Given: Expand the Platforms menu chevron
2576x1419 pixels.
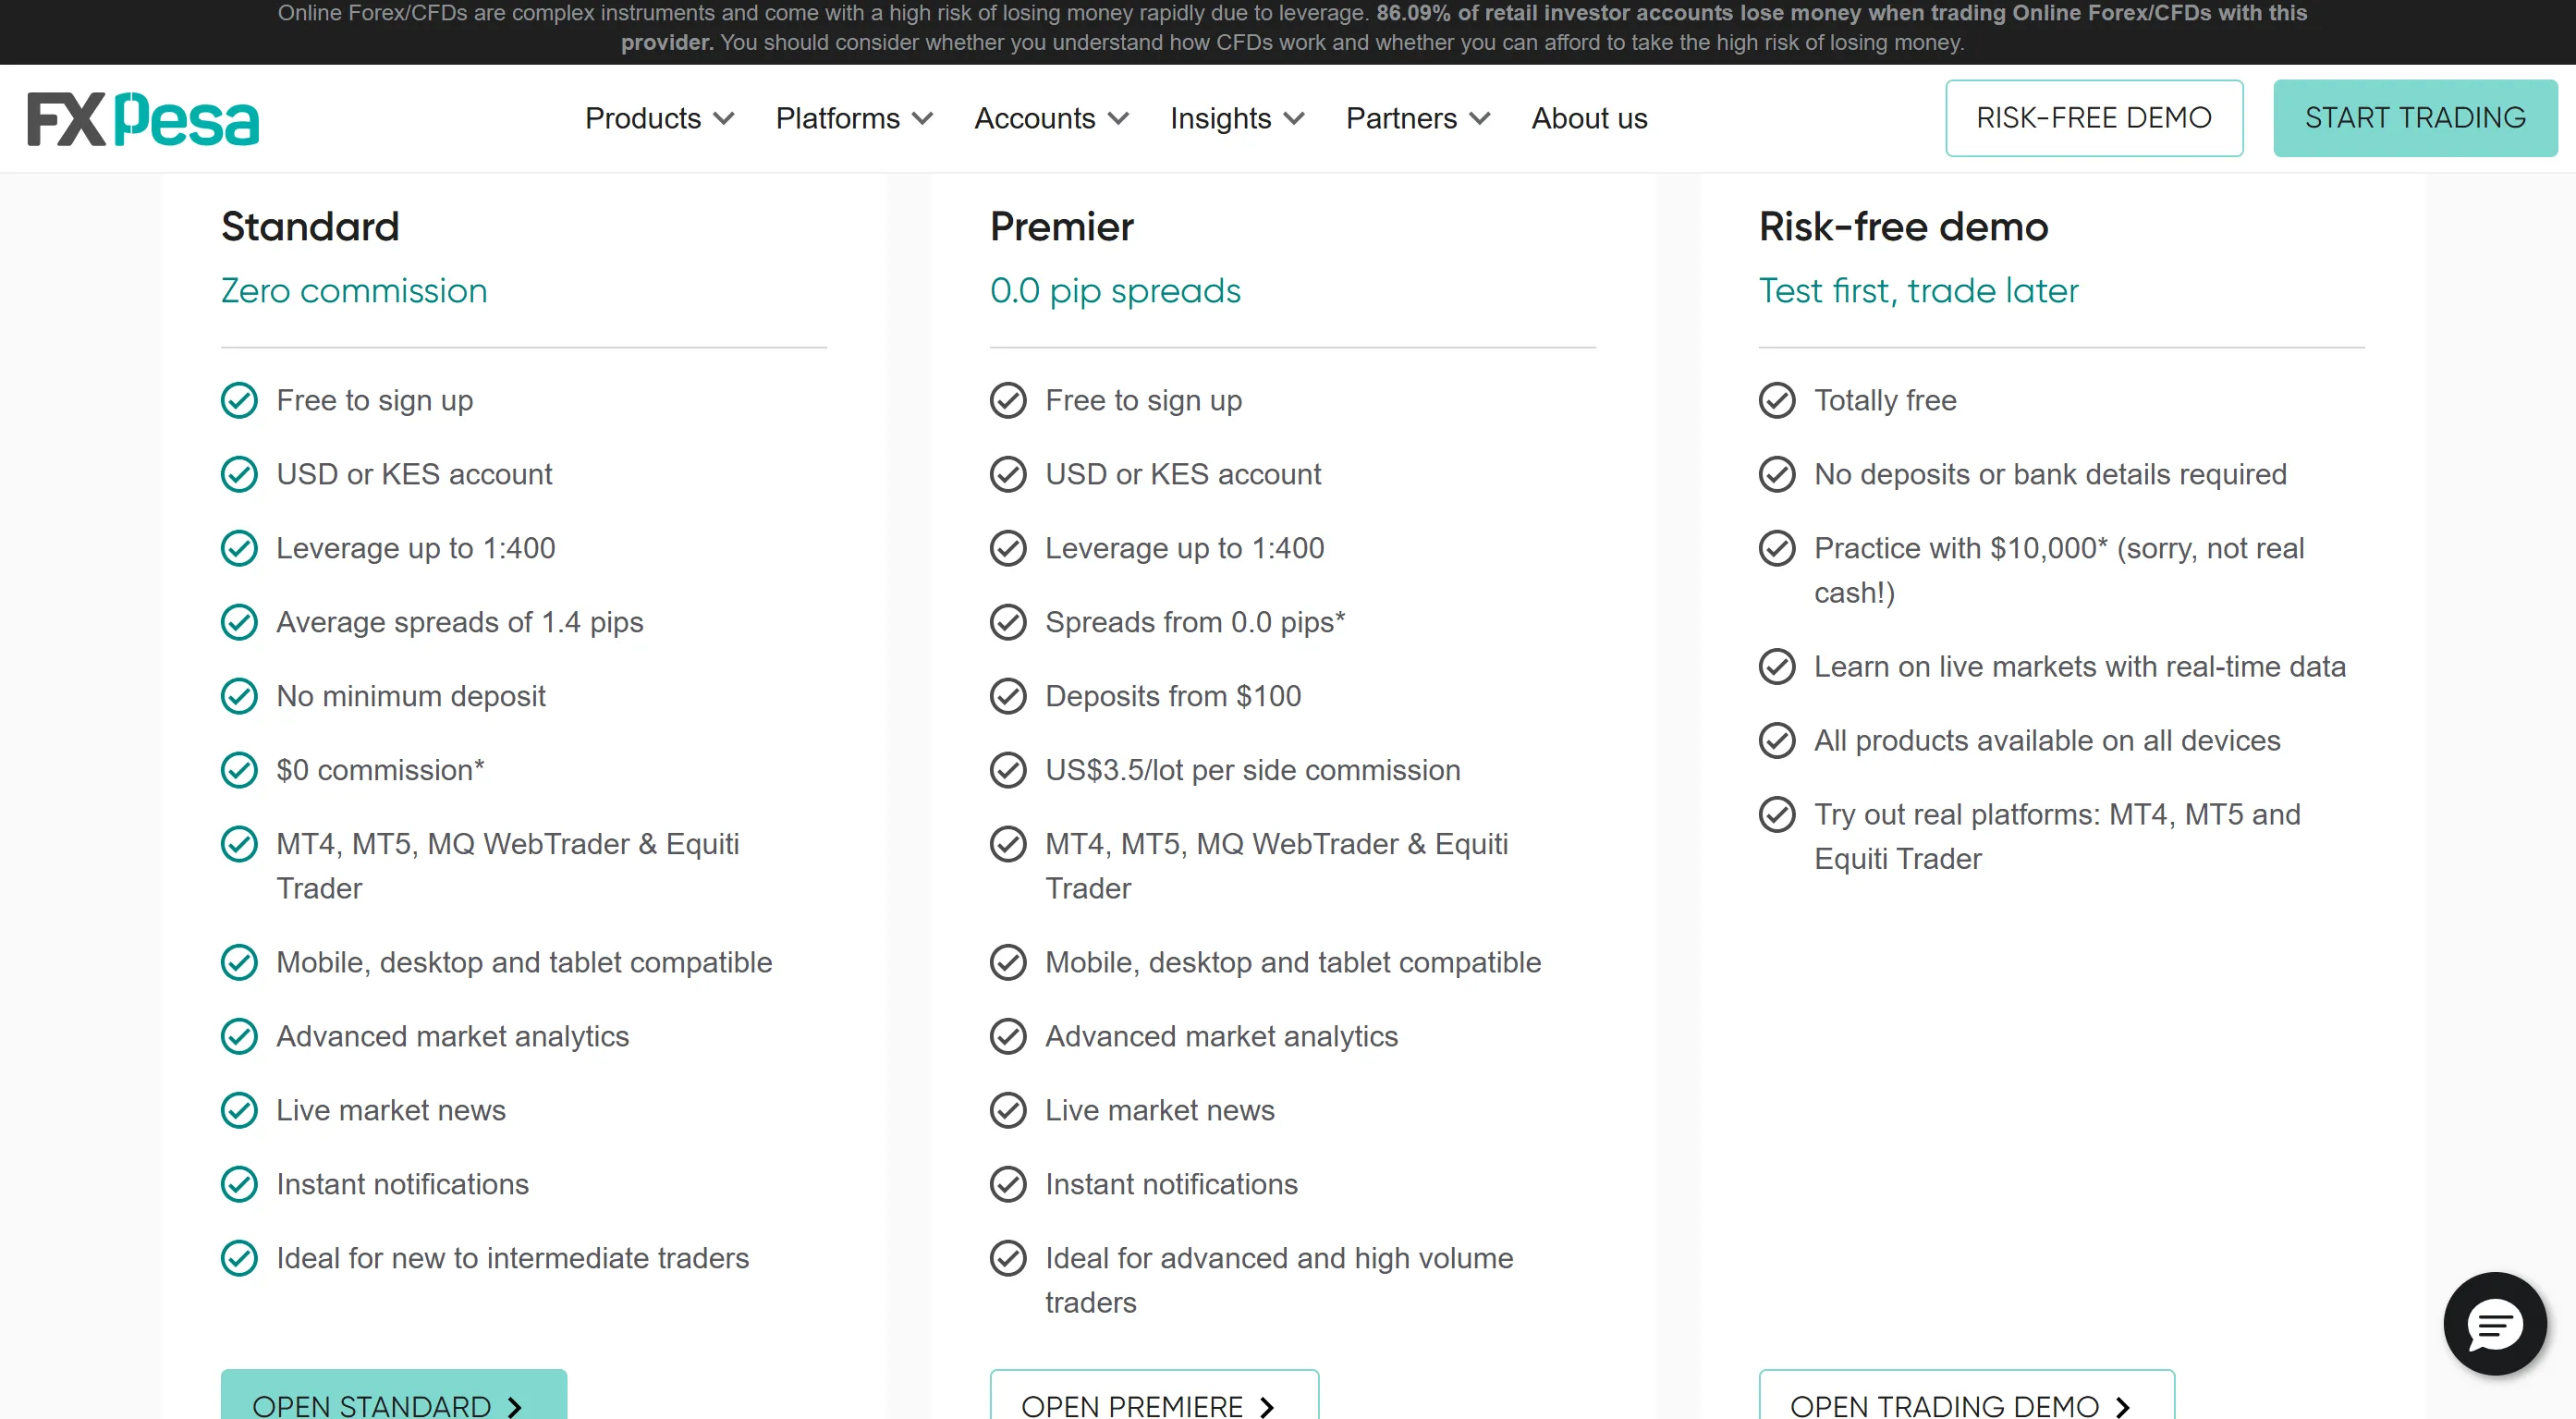Looking at the screenshot, I should (x=923, y=119).
